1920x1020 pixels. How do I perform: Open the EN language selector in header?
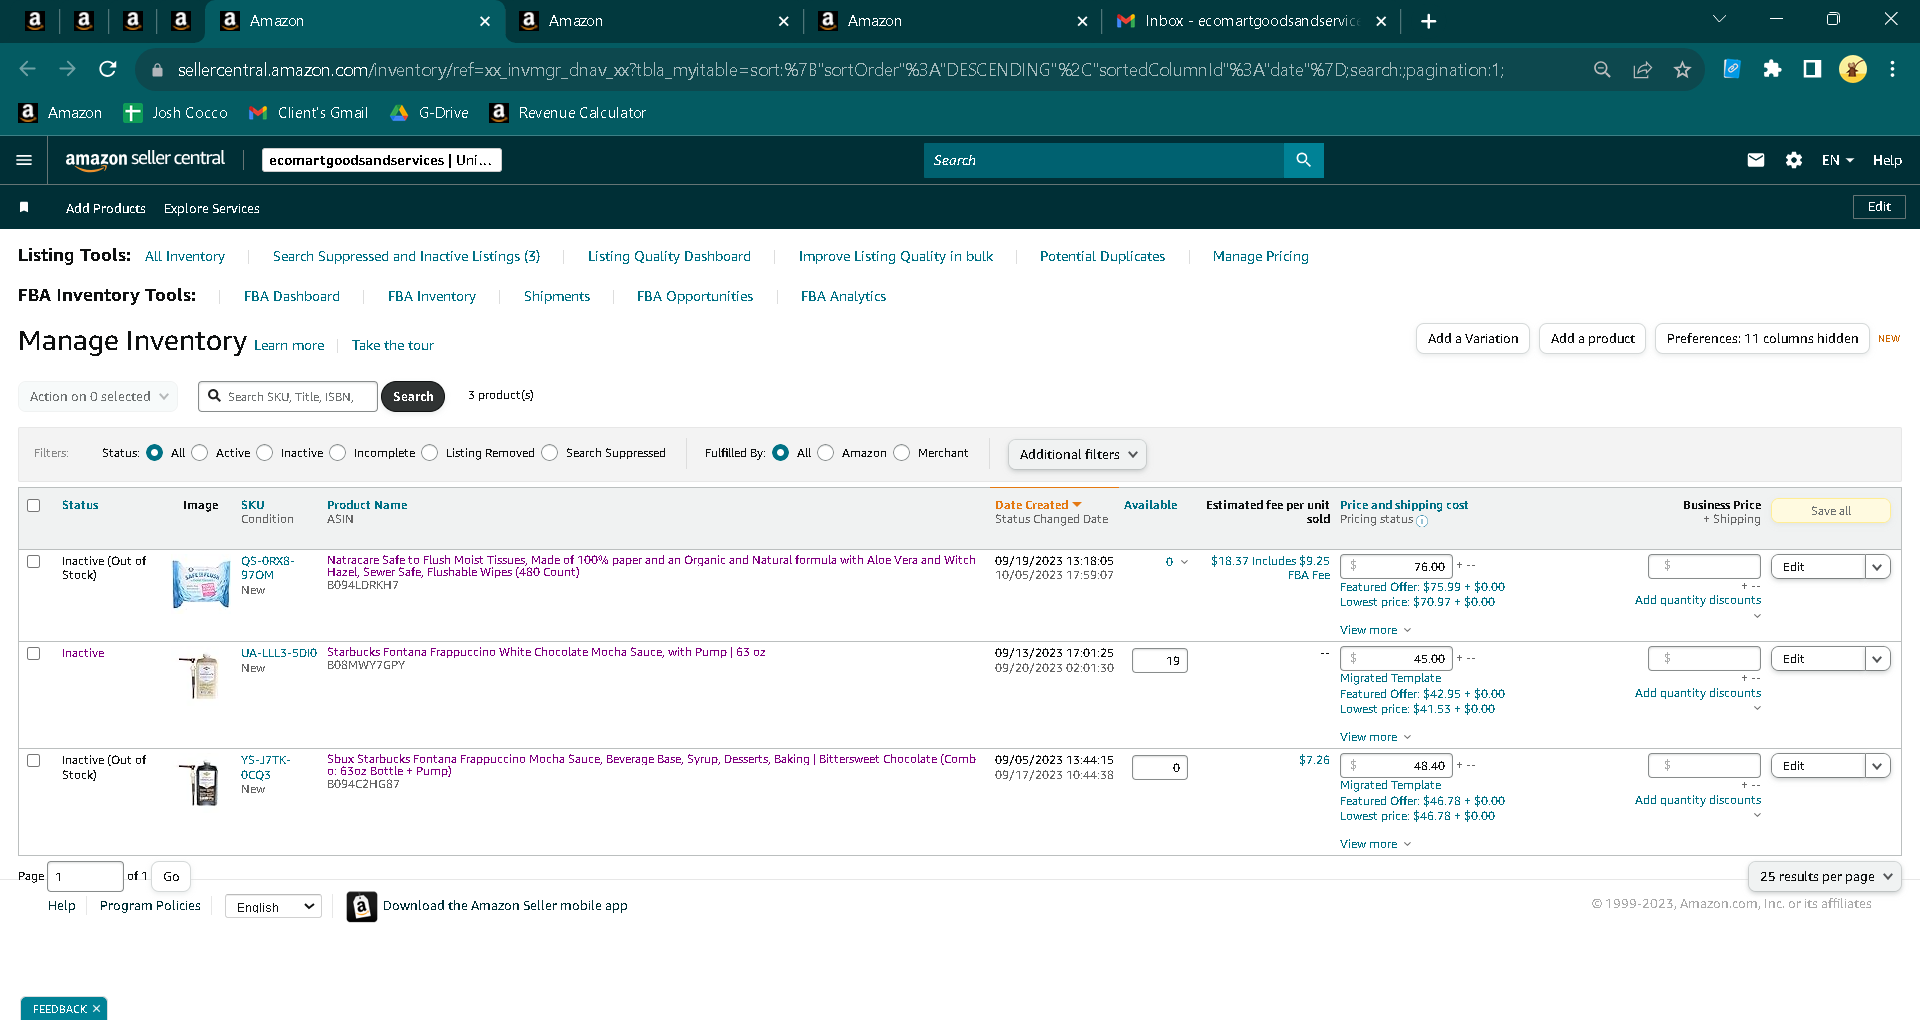pos(1837,160)
